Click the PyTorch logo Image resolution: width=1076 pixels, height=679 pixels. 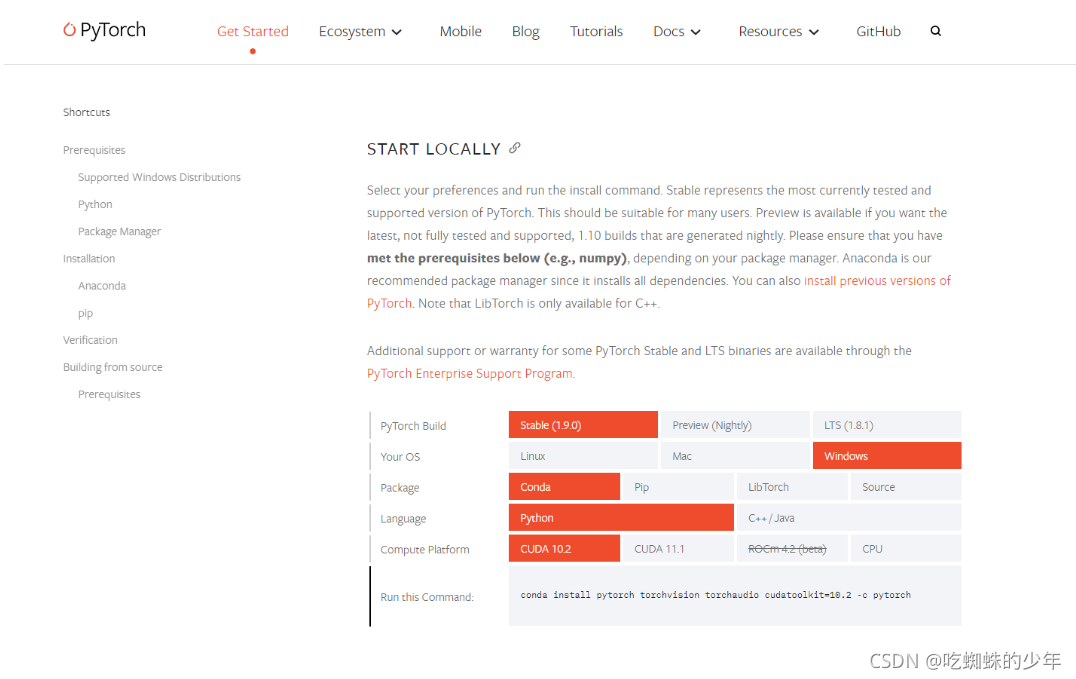coord(104,30)
